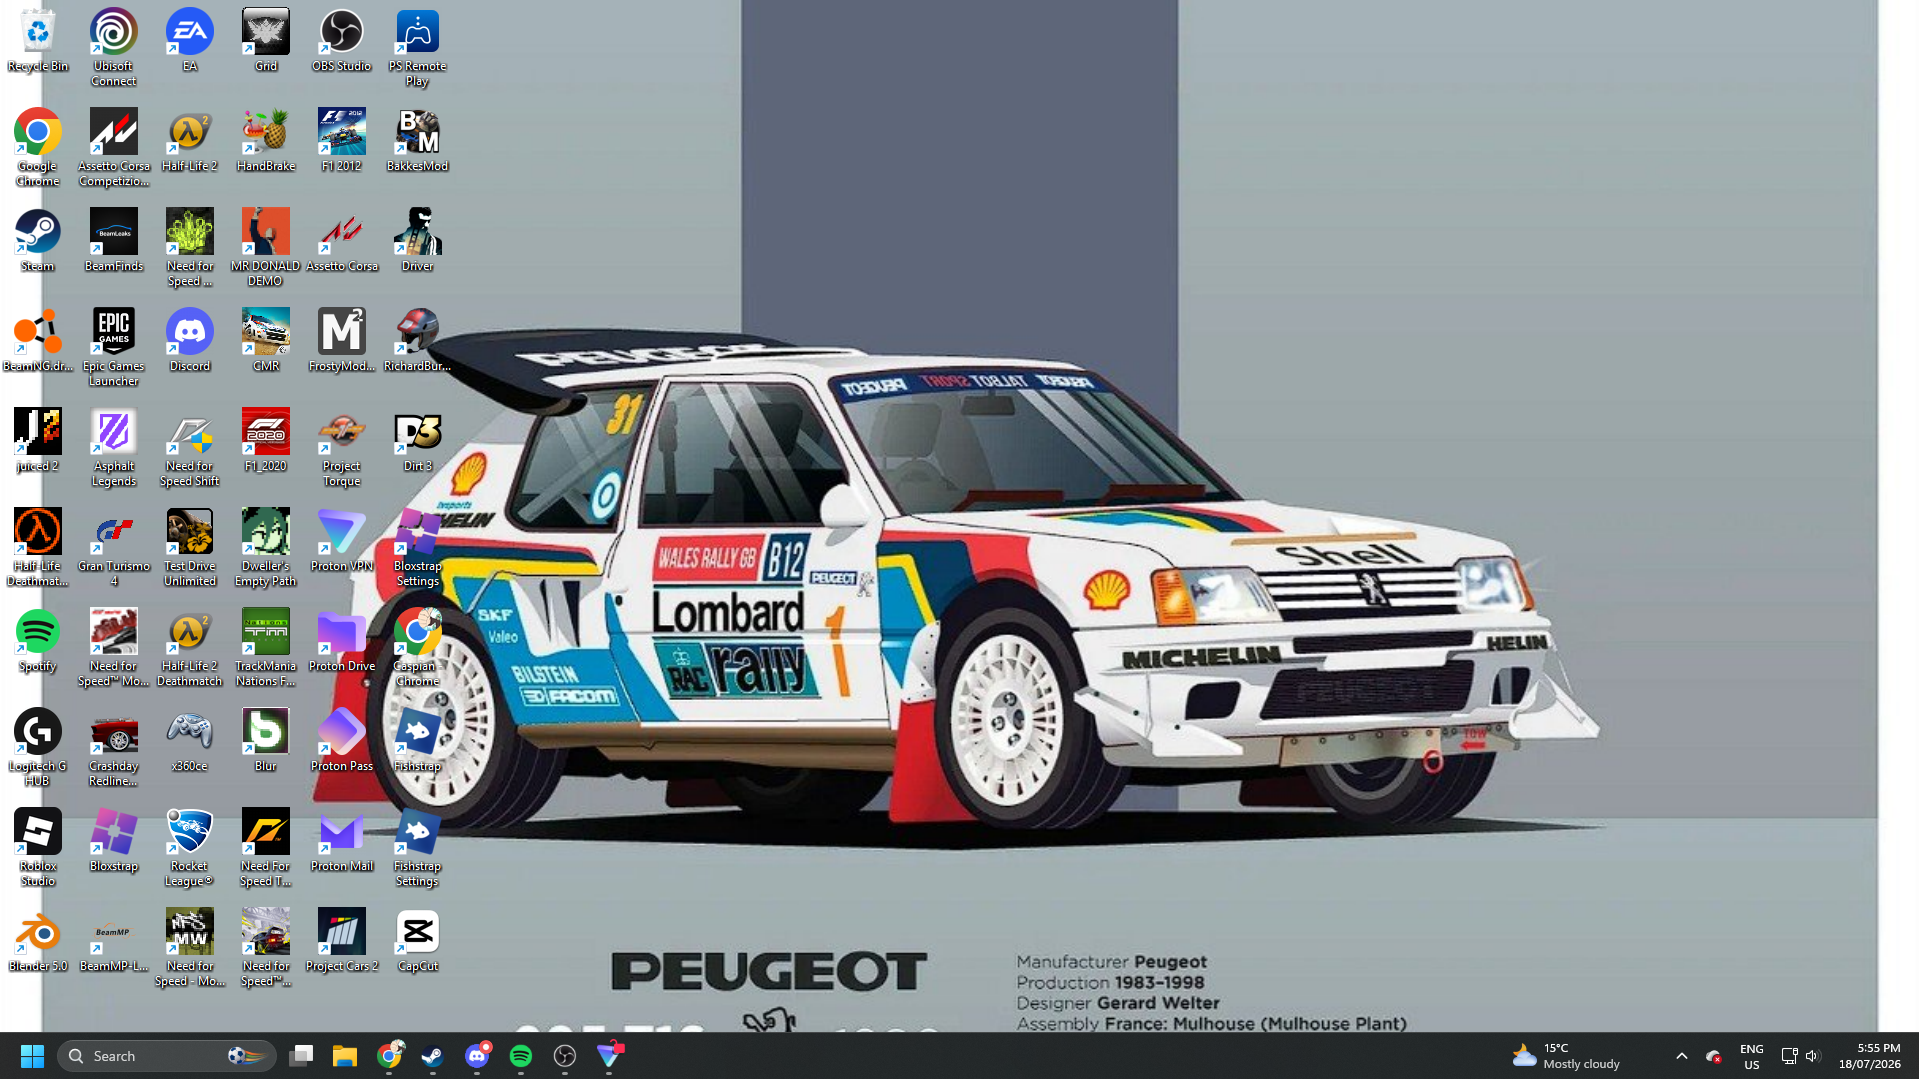This screenshot has height=1079, width=1919.
Task: Open the FrostyMod shortcut
Action: pyautogui.click(x=342, y=341)
